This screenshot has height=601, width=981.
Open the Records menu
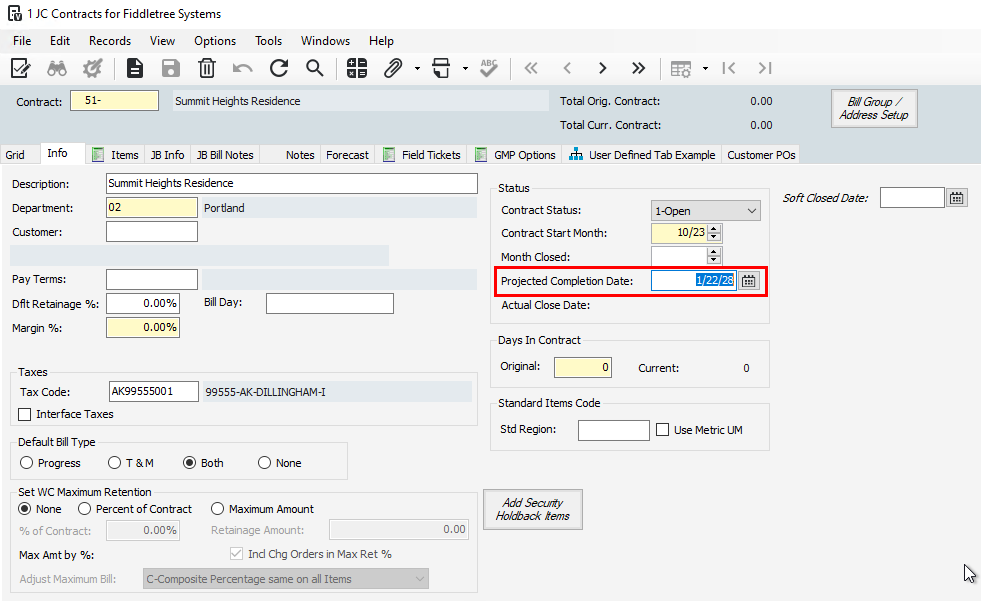tap(110, 41)
